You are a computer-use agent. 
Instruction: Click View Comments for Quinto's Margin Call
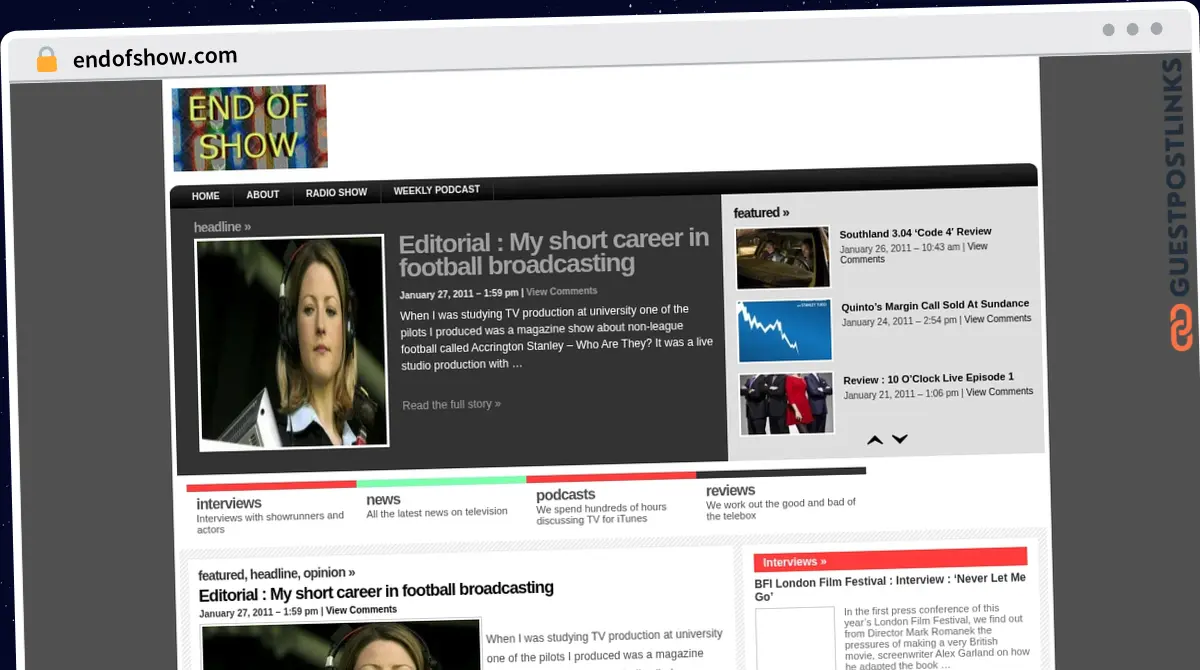pos(997,319)
